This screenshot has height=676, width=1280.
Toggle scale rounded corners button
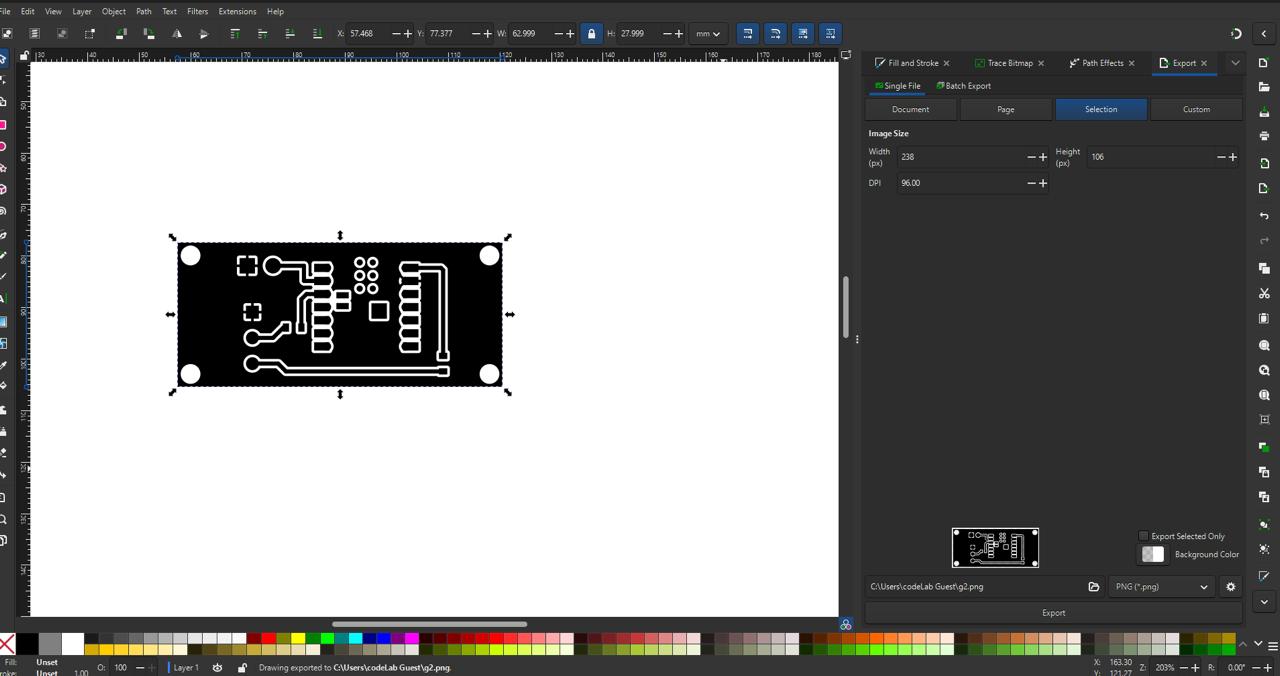775,33
